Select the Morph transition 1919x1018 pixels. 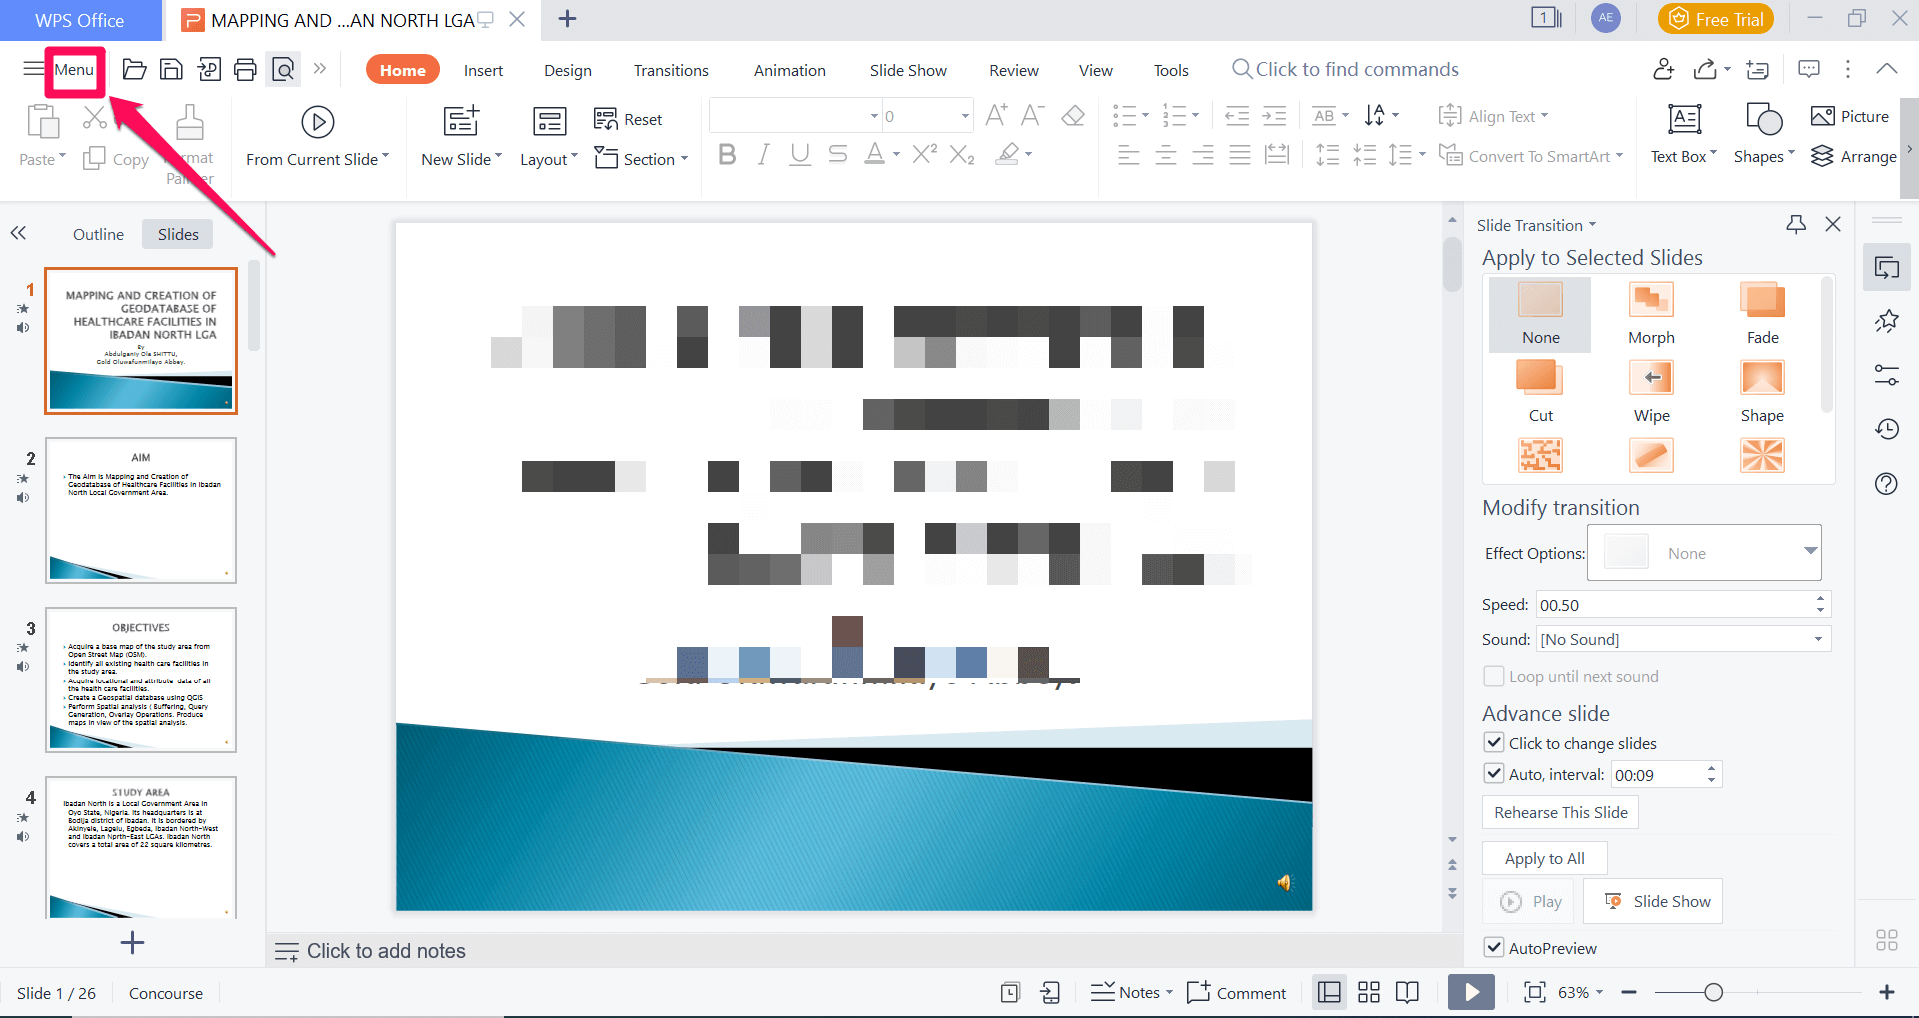(x=1651, y=314)
